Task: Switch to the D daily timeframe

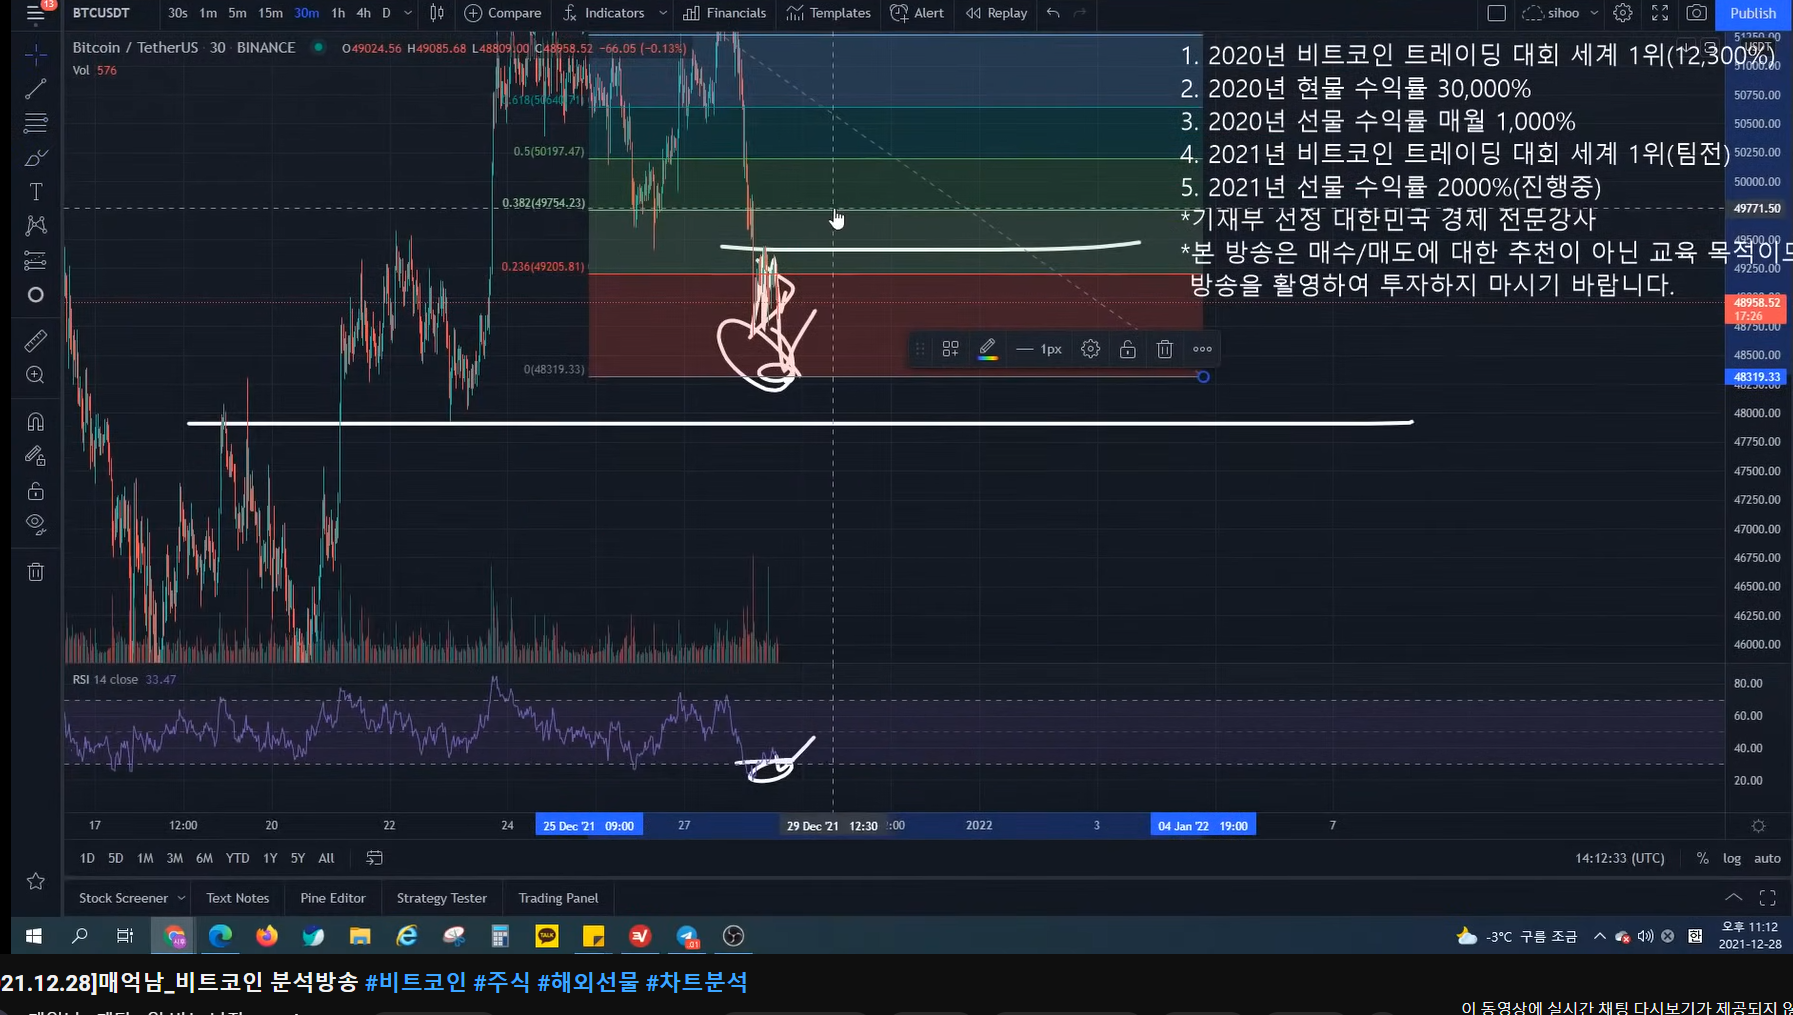Action: point(386,13)
